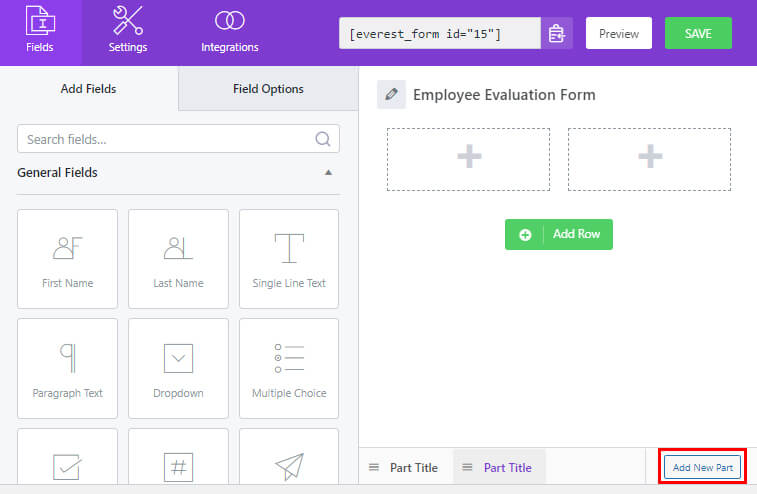Add the Multiple Choice field
This screenshot has height=494, width=757.
289,368
